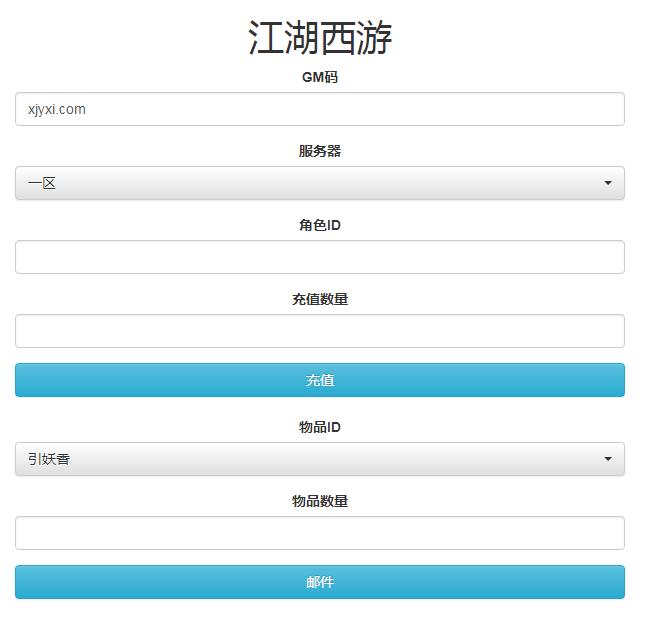Click the 角色ID label
660x641 pixels.
[320, 225]
